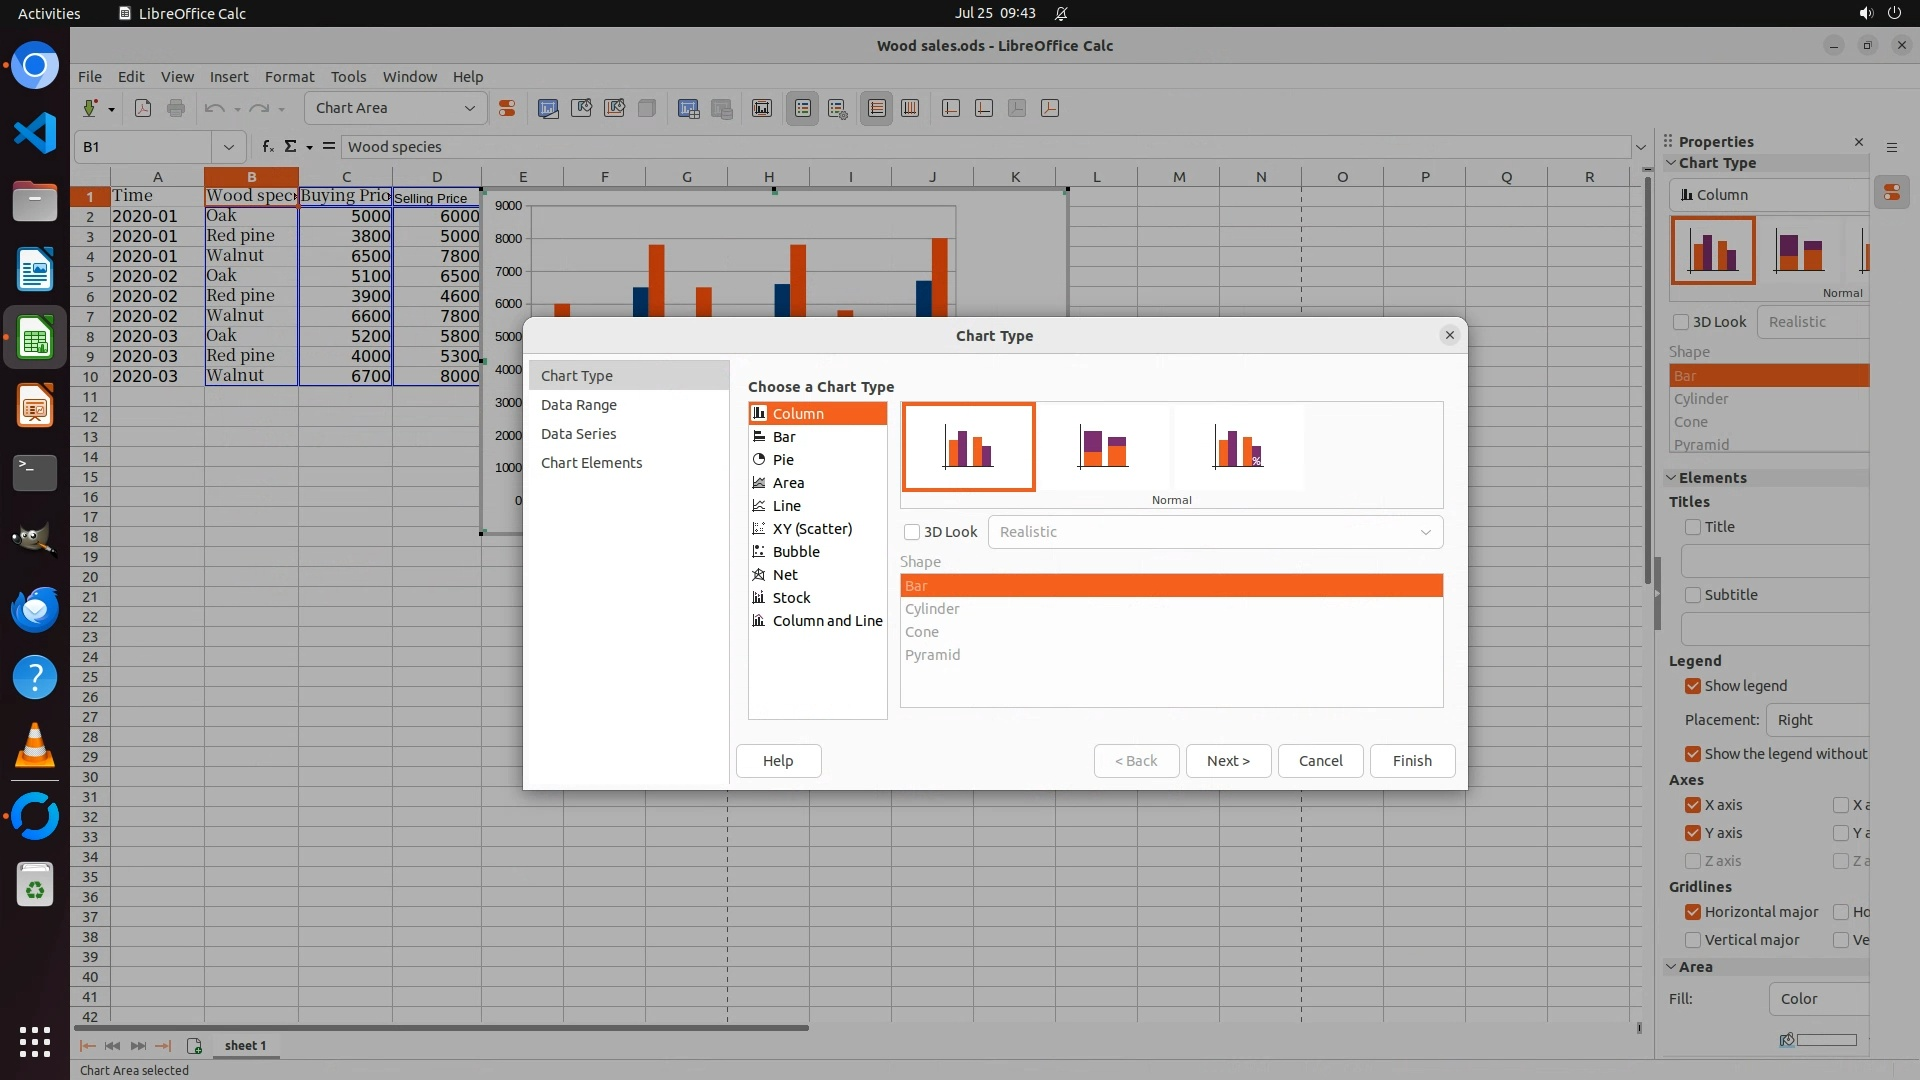Image resolution: width=1920 pixels, height=1080 pixels.
Task: Expand the Name Box dropdown arrow
Action: [x=229, y=147]
